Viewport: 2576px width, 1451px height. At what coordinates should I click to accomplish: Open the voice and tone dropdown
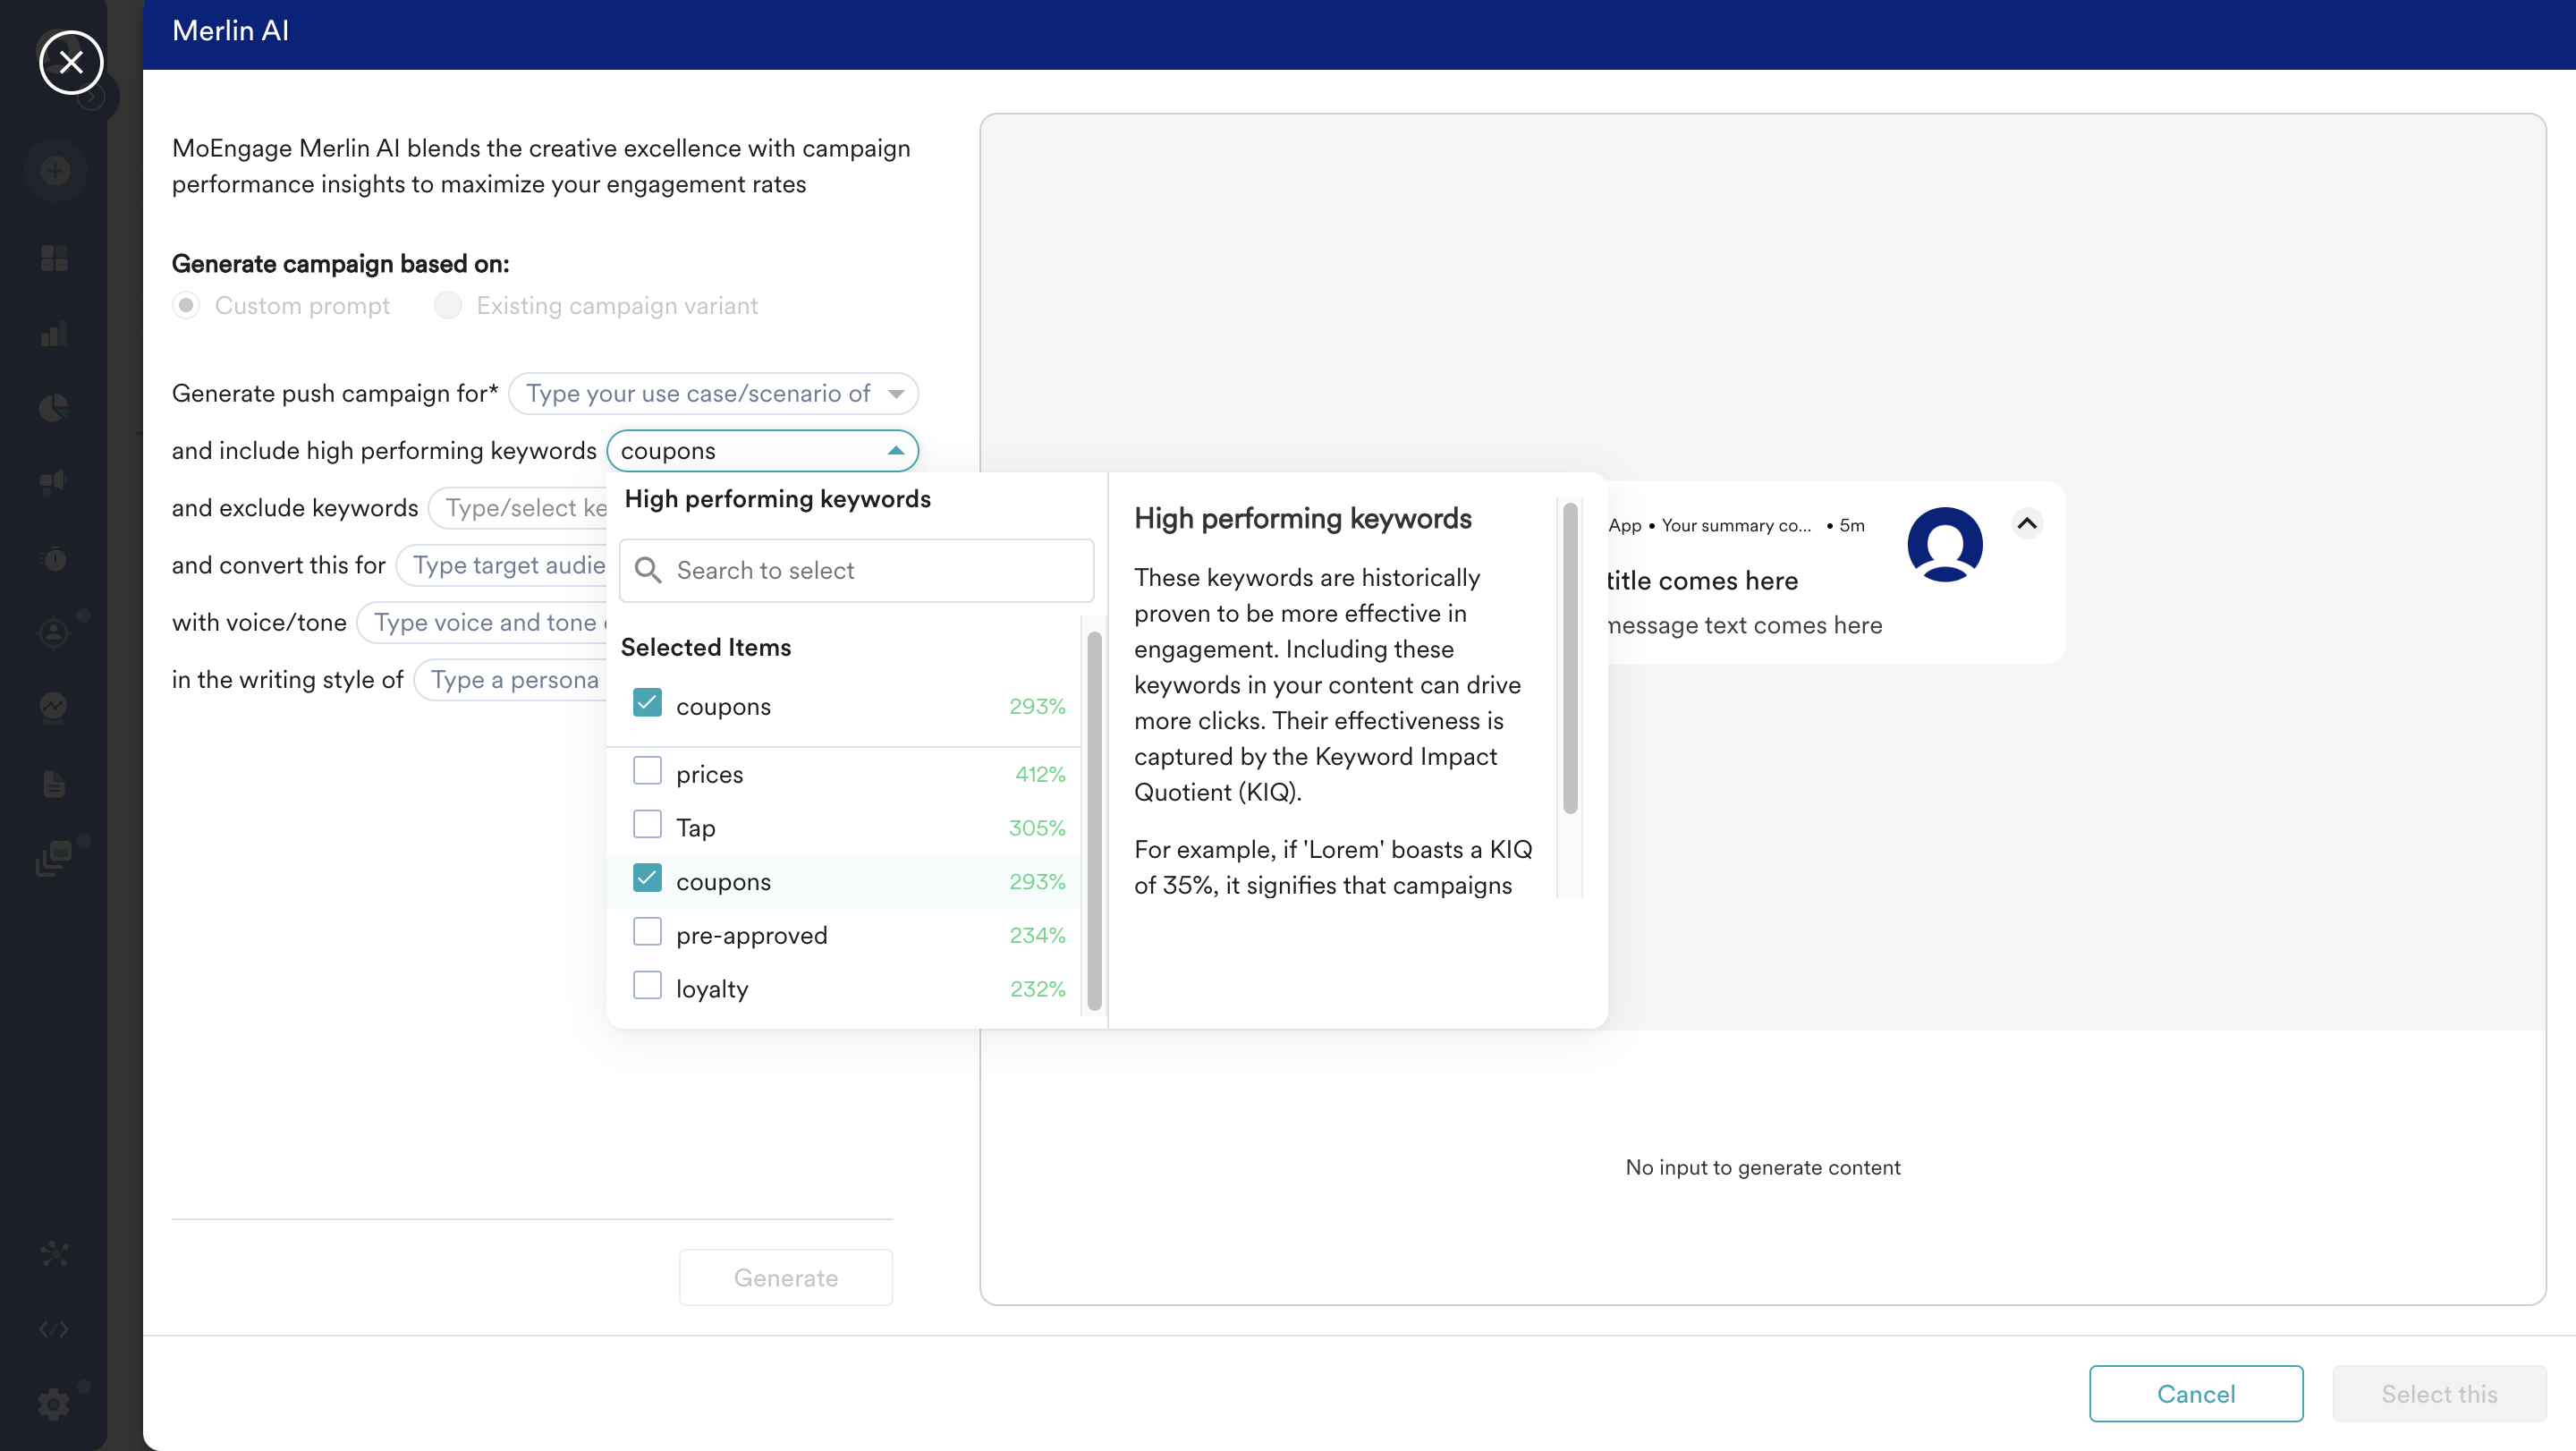(482, 622)
